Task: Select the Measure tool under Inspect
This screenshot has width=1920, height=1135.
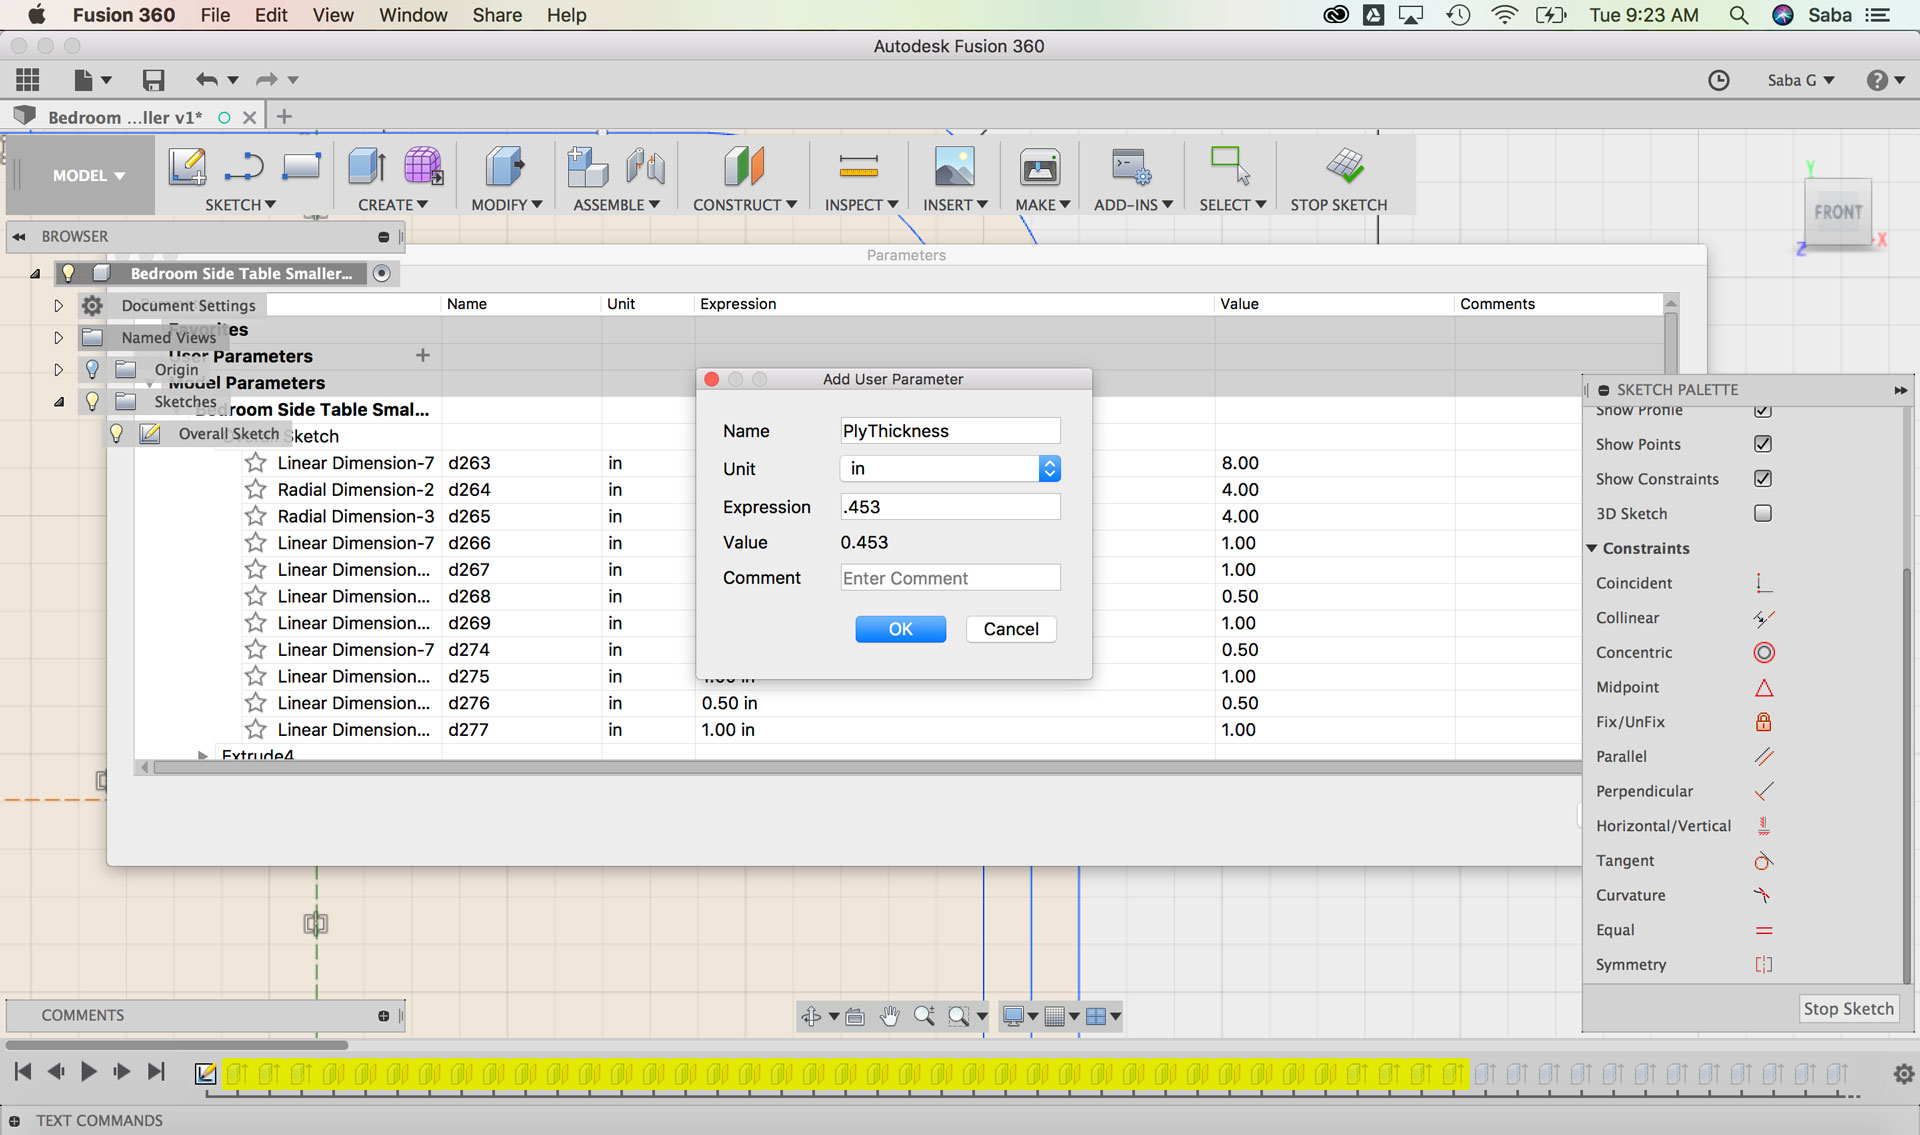Action: 858,166
